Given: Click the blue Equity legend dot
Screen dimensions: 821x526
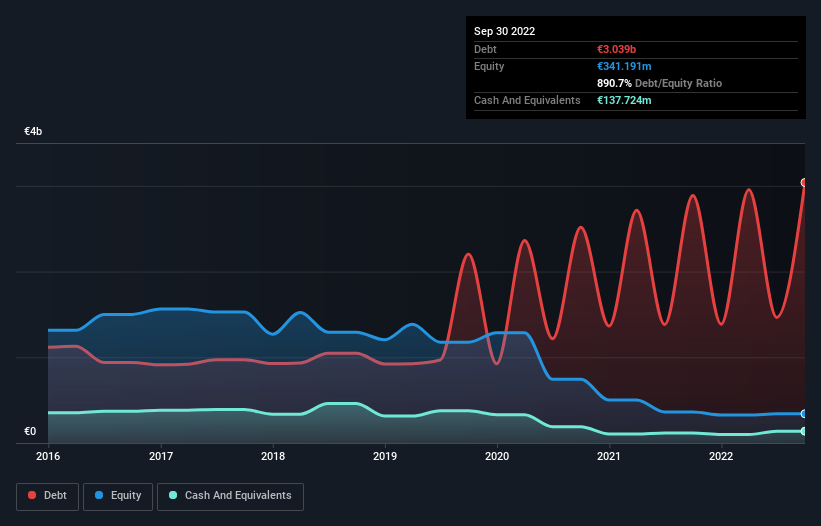Looking at the screenshot, I should pyautogui.click(x=99, y=495).
